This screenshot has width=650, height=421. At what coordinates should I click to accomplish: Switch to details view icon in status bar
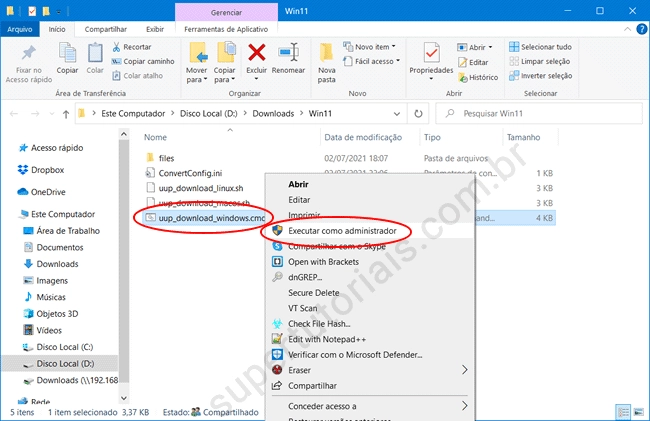coord(623,412)
